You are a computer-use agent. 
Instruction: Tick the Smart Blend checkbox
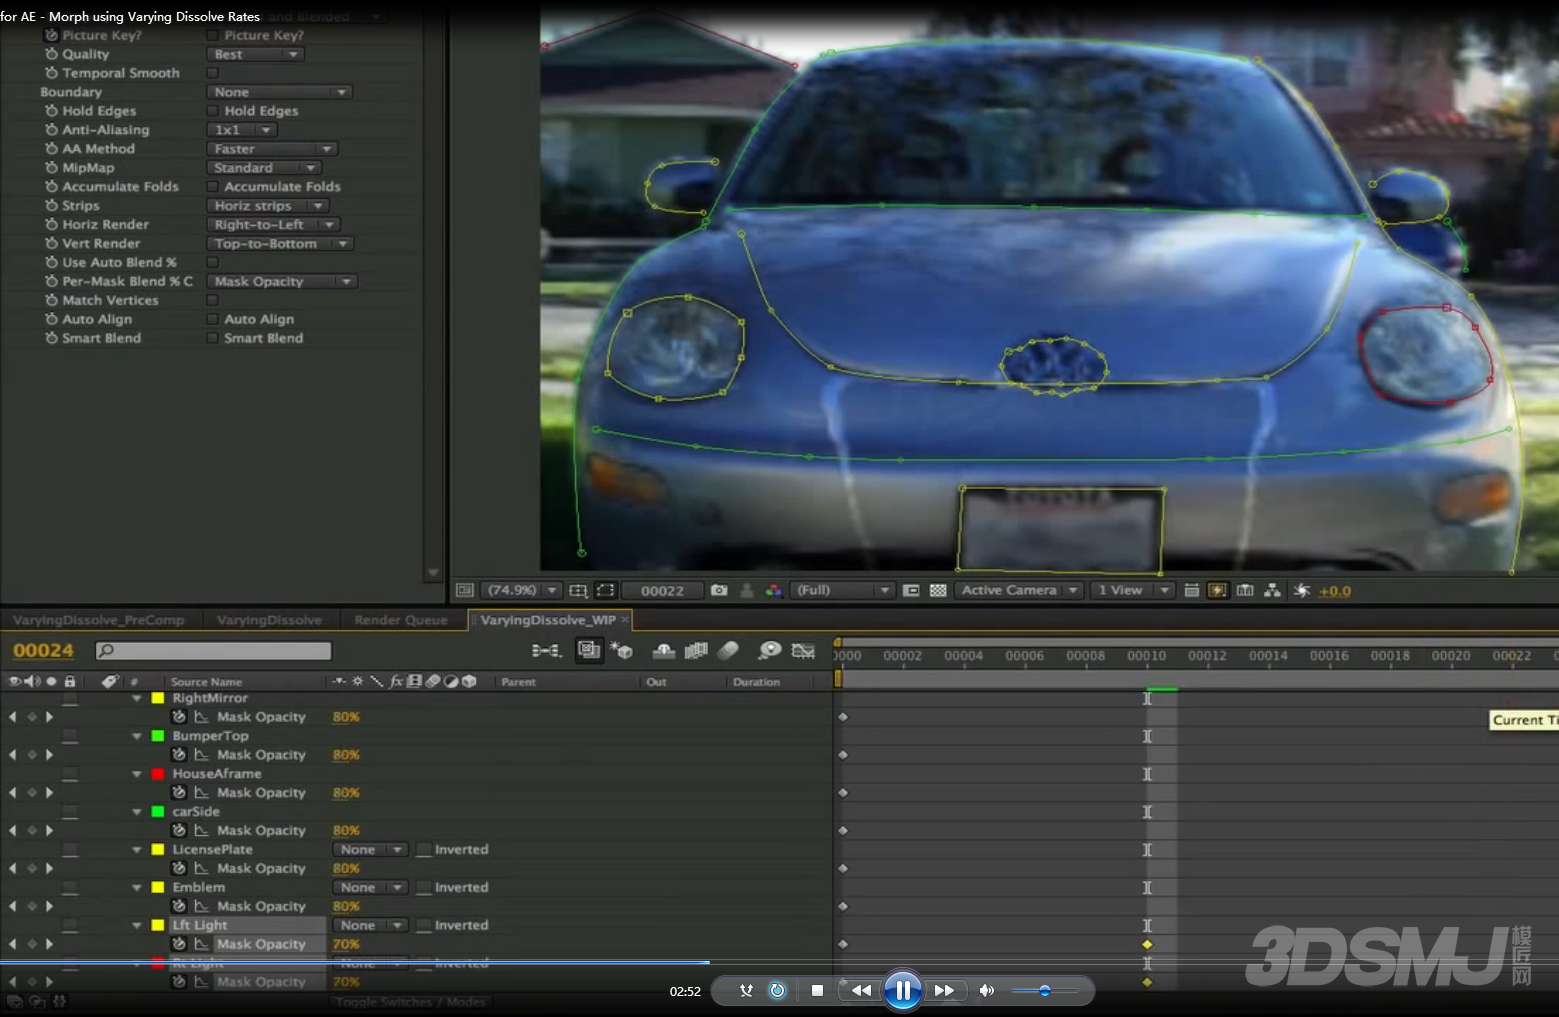(212, 338)
